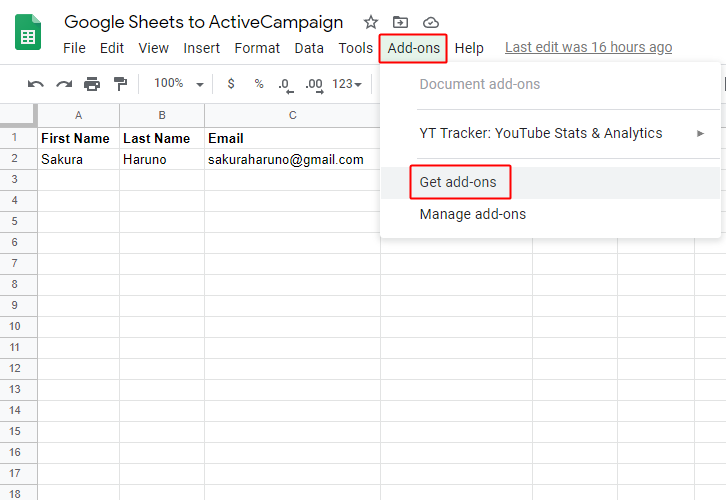The height and width of the screenshot is (500, 726).
Task: Select the Haruno cell
Action: tap(162, 159)
